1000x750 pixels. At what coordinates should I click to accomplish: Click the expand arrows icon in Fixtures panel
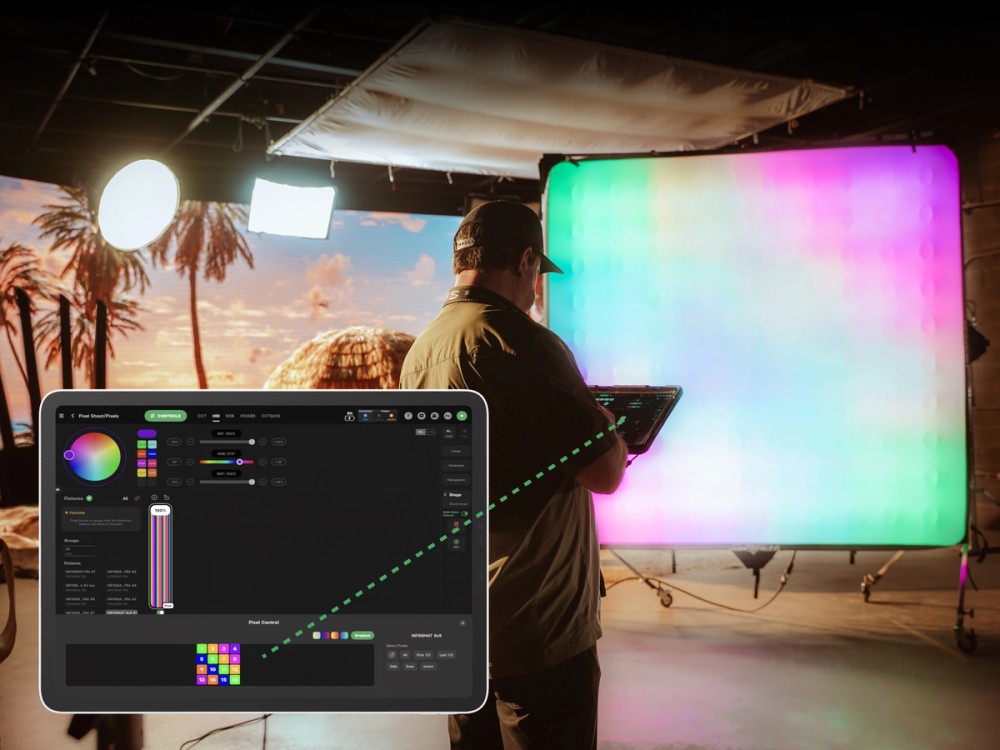click(x=137, y=498)
